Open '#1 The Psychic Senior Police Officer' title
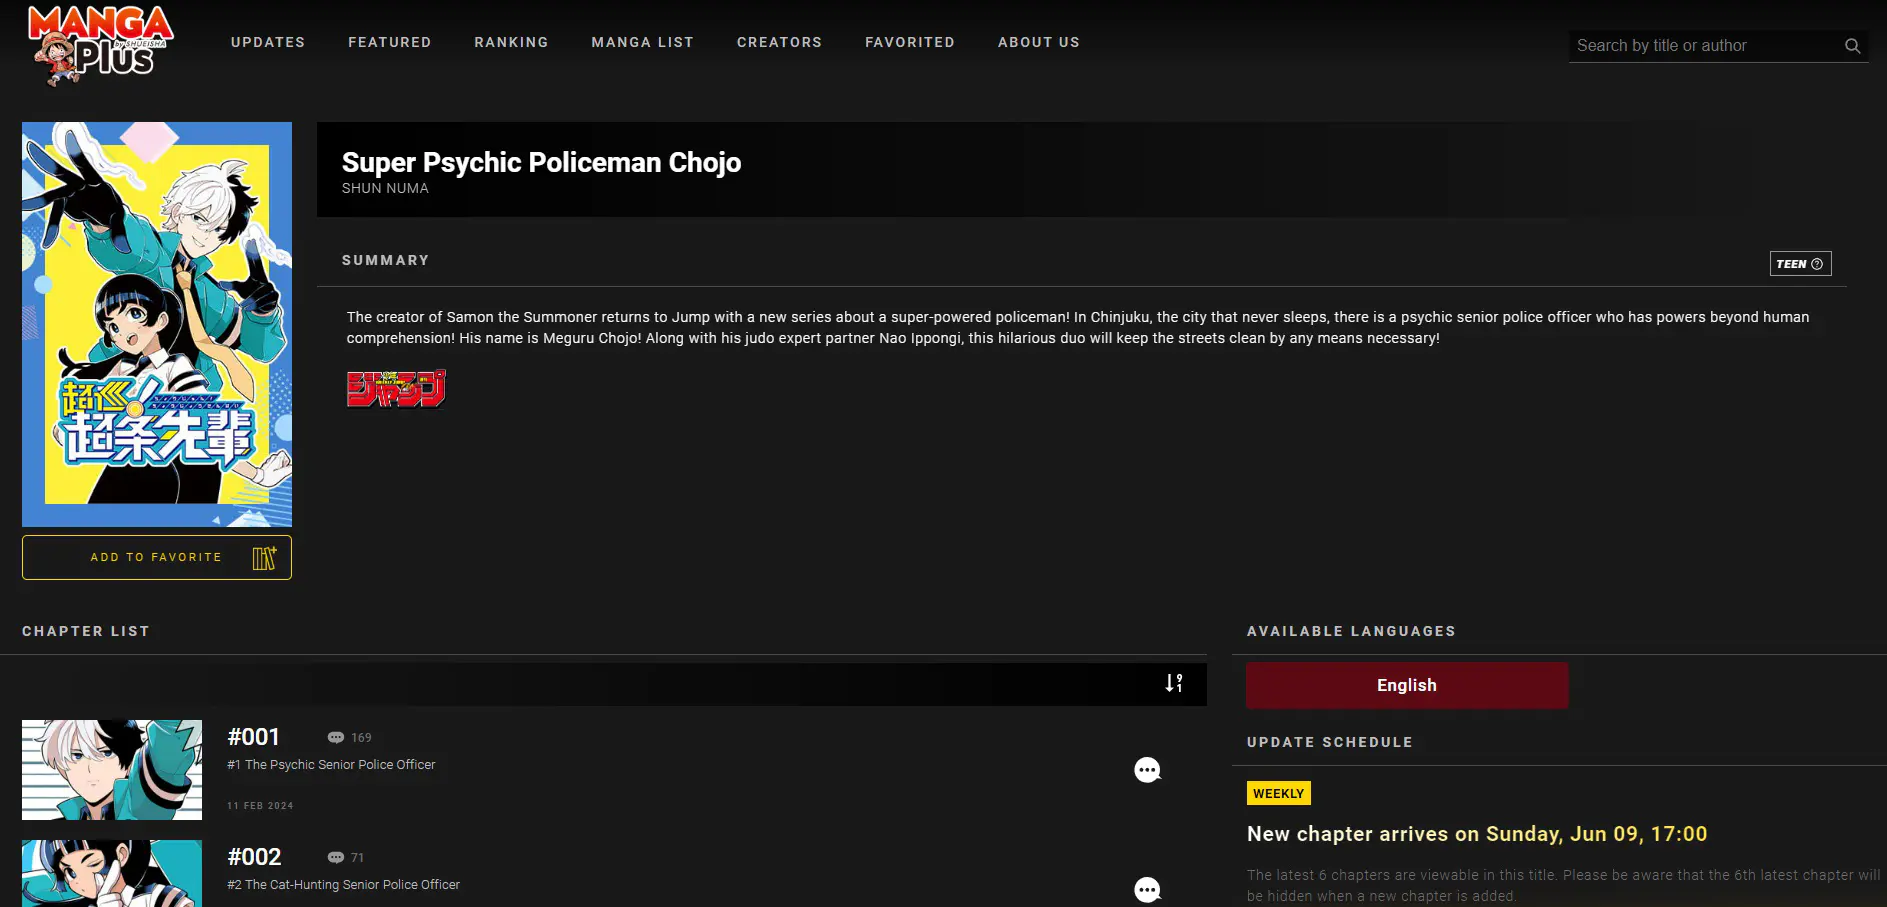This screenshot has height=907, width=1887. pos(331,765)
